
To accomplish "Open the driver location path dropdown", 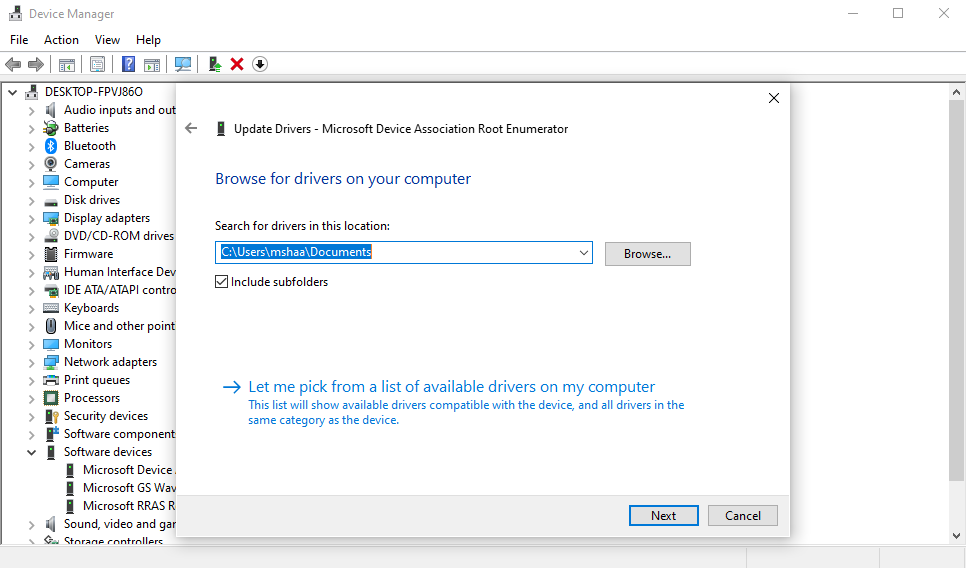I will pos(583,253).
